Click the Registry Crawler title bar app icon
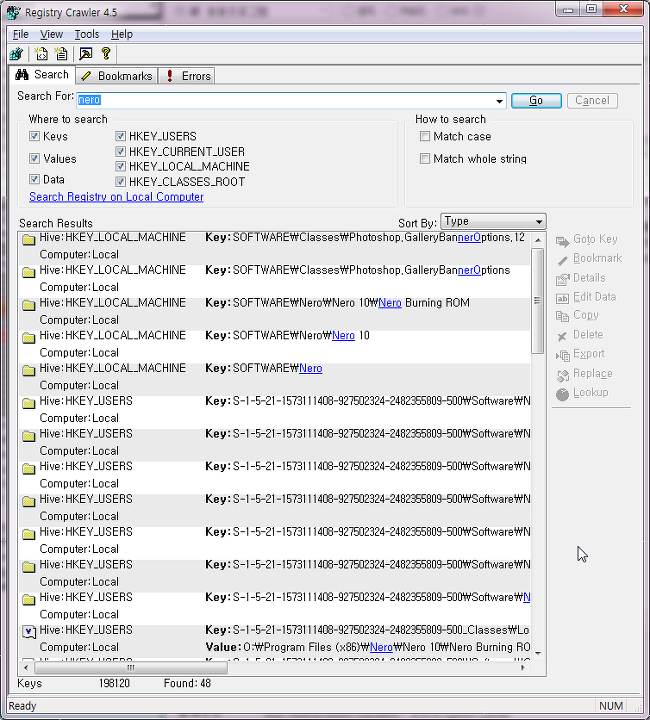Image resolution: width=650 pixels, height=720 pixels. point(13,12)
